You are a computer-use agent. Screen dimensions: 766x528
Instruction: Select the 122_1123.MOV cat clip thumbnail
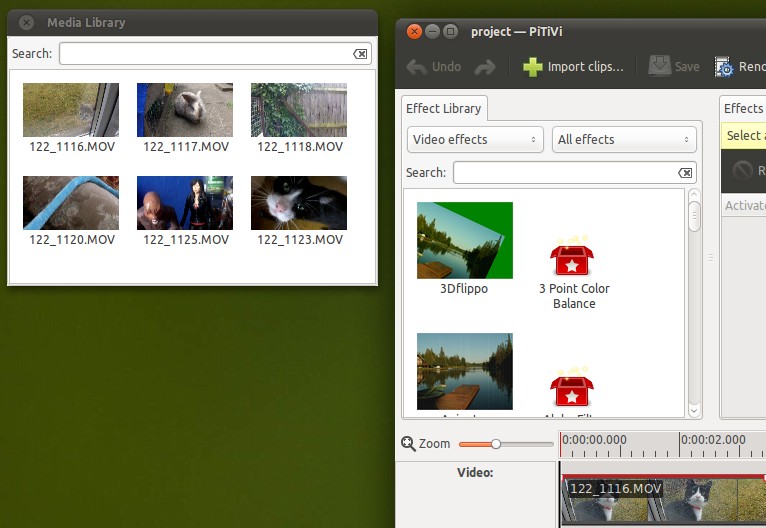tap(298, 203)
